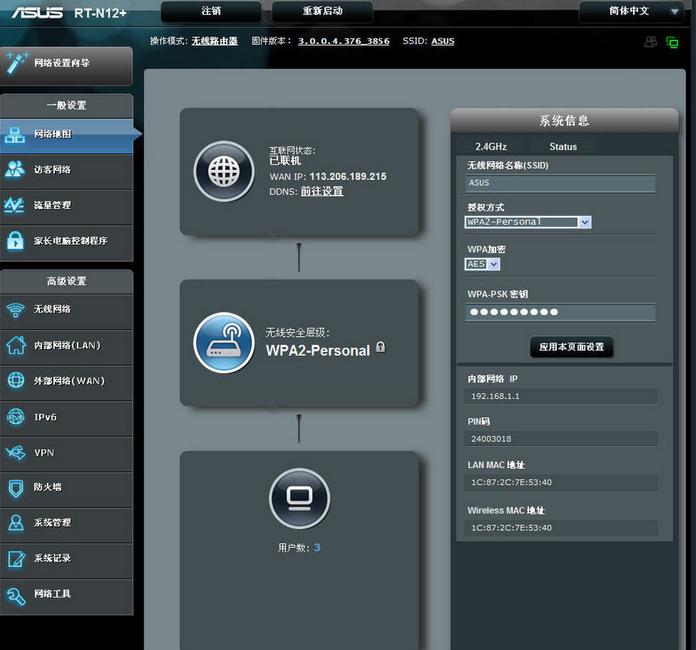Screen dimensions: 696x650
Task: Switch to the 2.4GHz tab
Action: pos(491,147)
